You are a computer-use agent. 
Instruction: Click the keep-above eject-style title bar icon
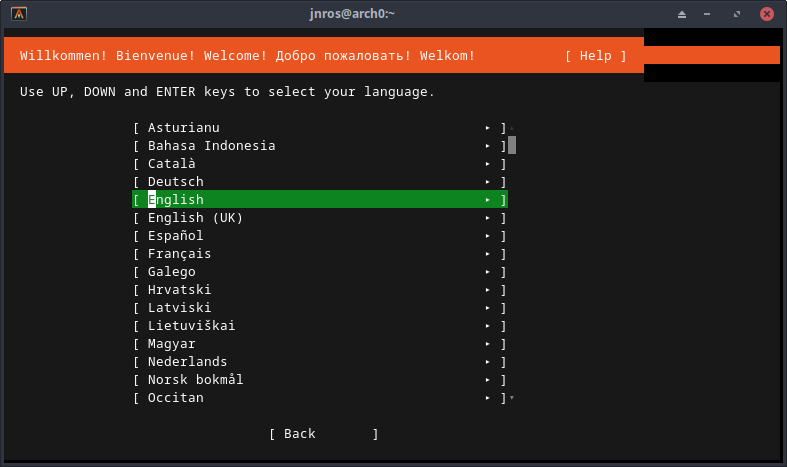(682, 14)
